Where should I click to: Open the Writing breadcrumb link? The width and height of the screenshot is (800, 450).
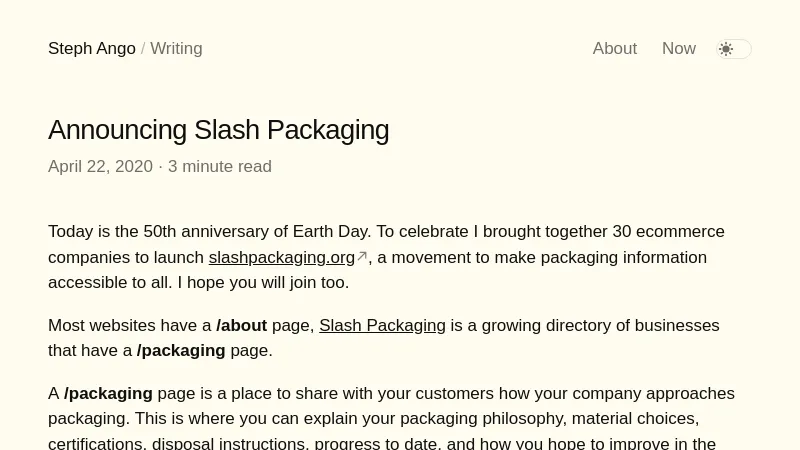(x=176, y=49)
